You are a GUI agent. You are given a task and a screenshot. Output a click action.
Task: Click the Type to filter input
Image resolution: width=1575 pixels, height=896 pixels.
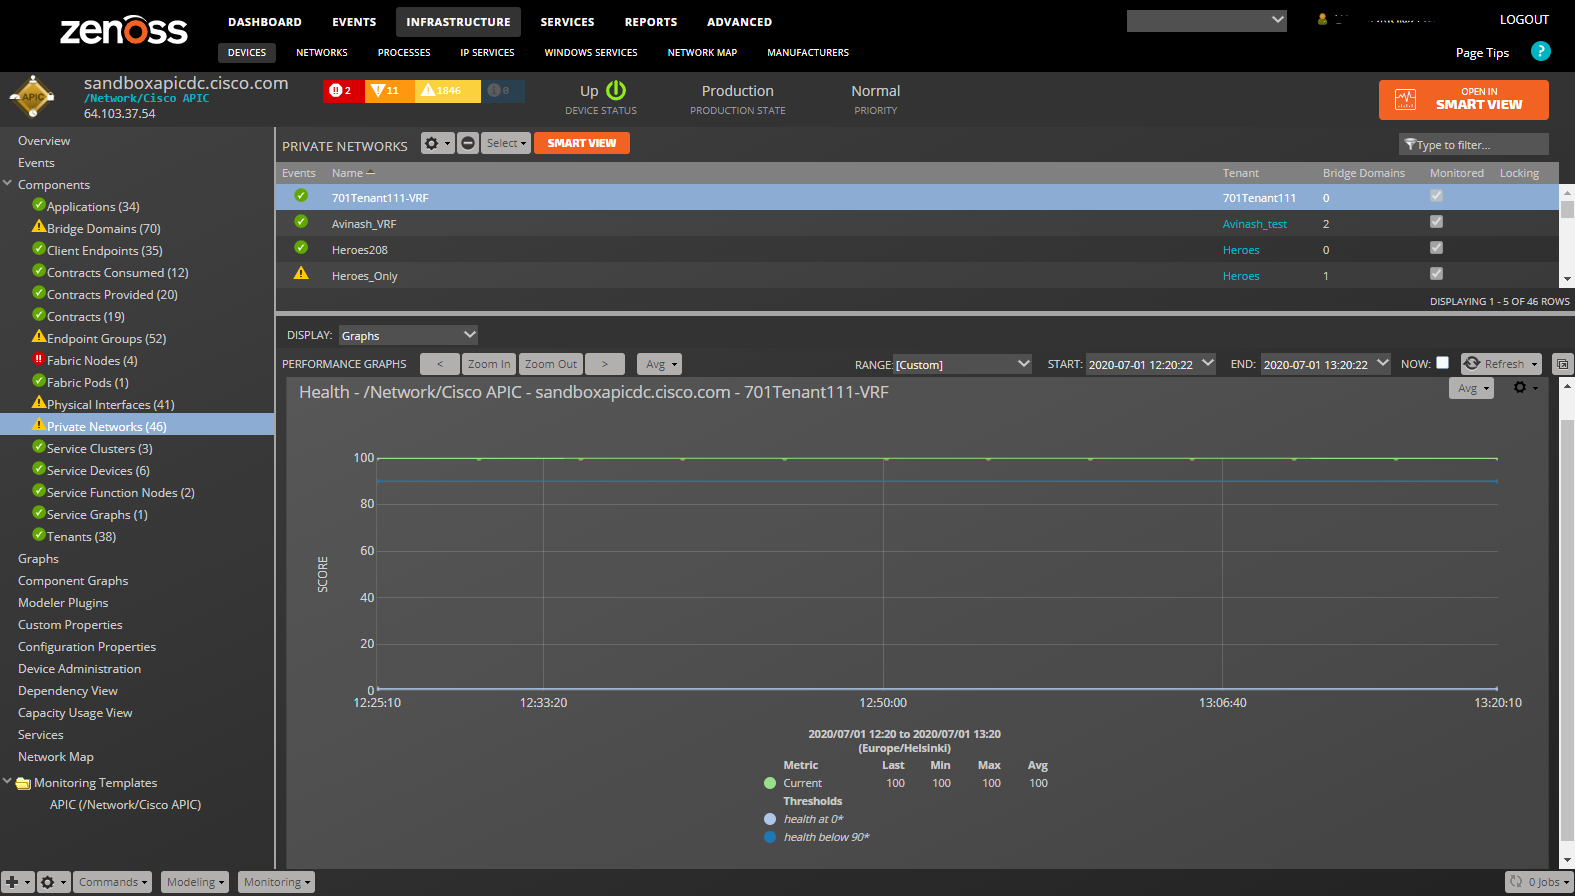[x=1474, y=145]
